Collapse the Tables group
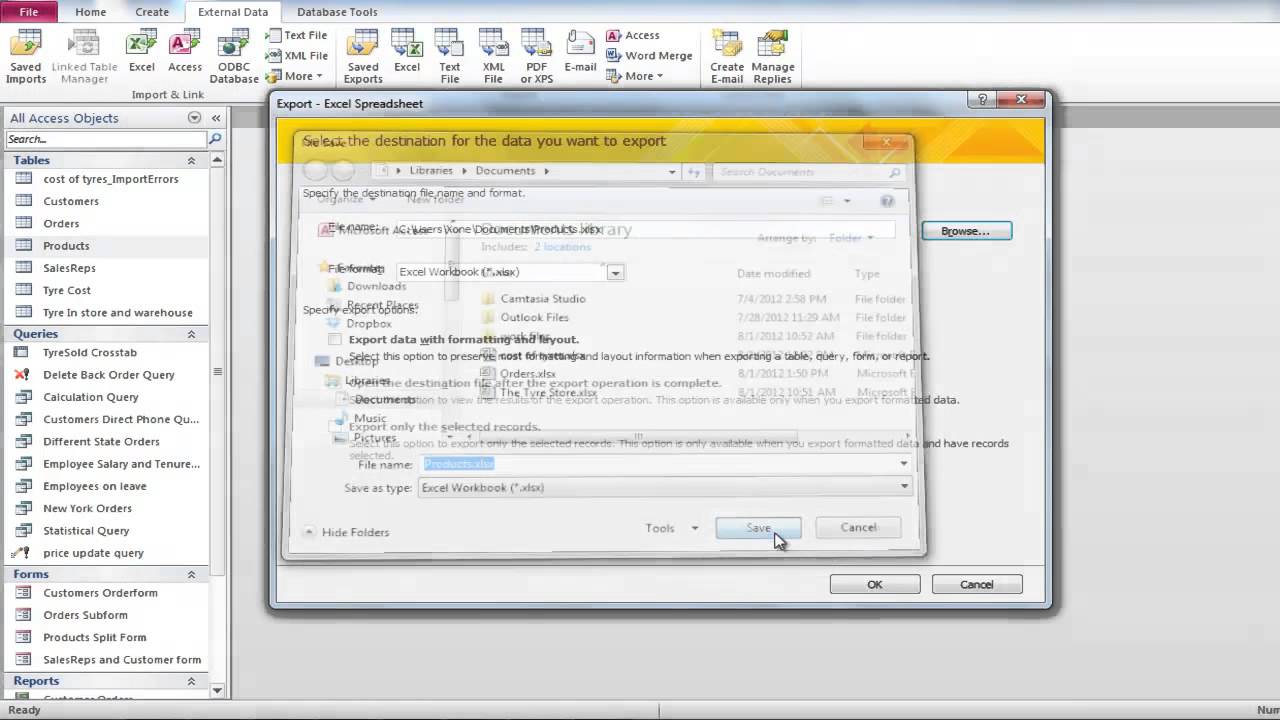1280x720 pixels. (191, 160)
